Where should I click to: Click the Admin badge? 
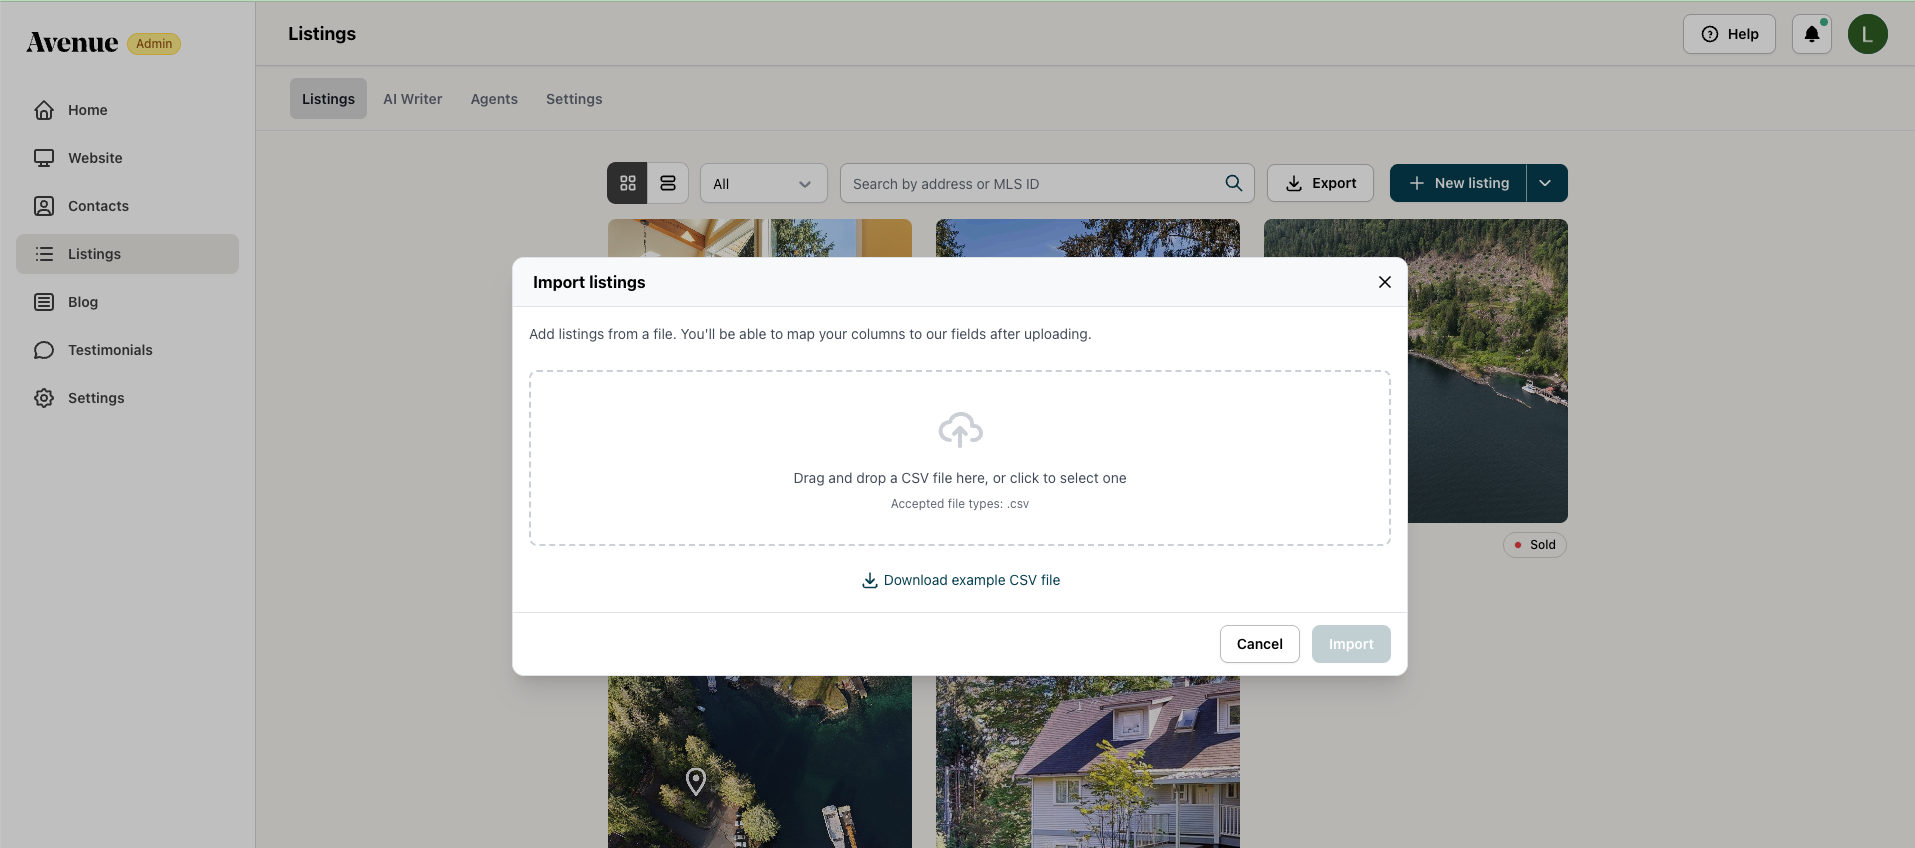[154, 44]
